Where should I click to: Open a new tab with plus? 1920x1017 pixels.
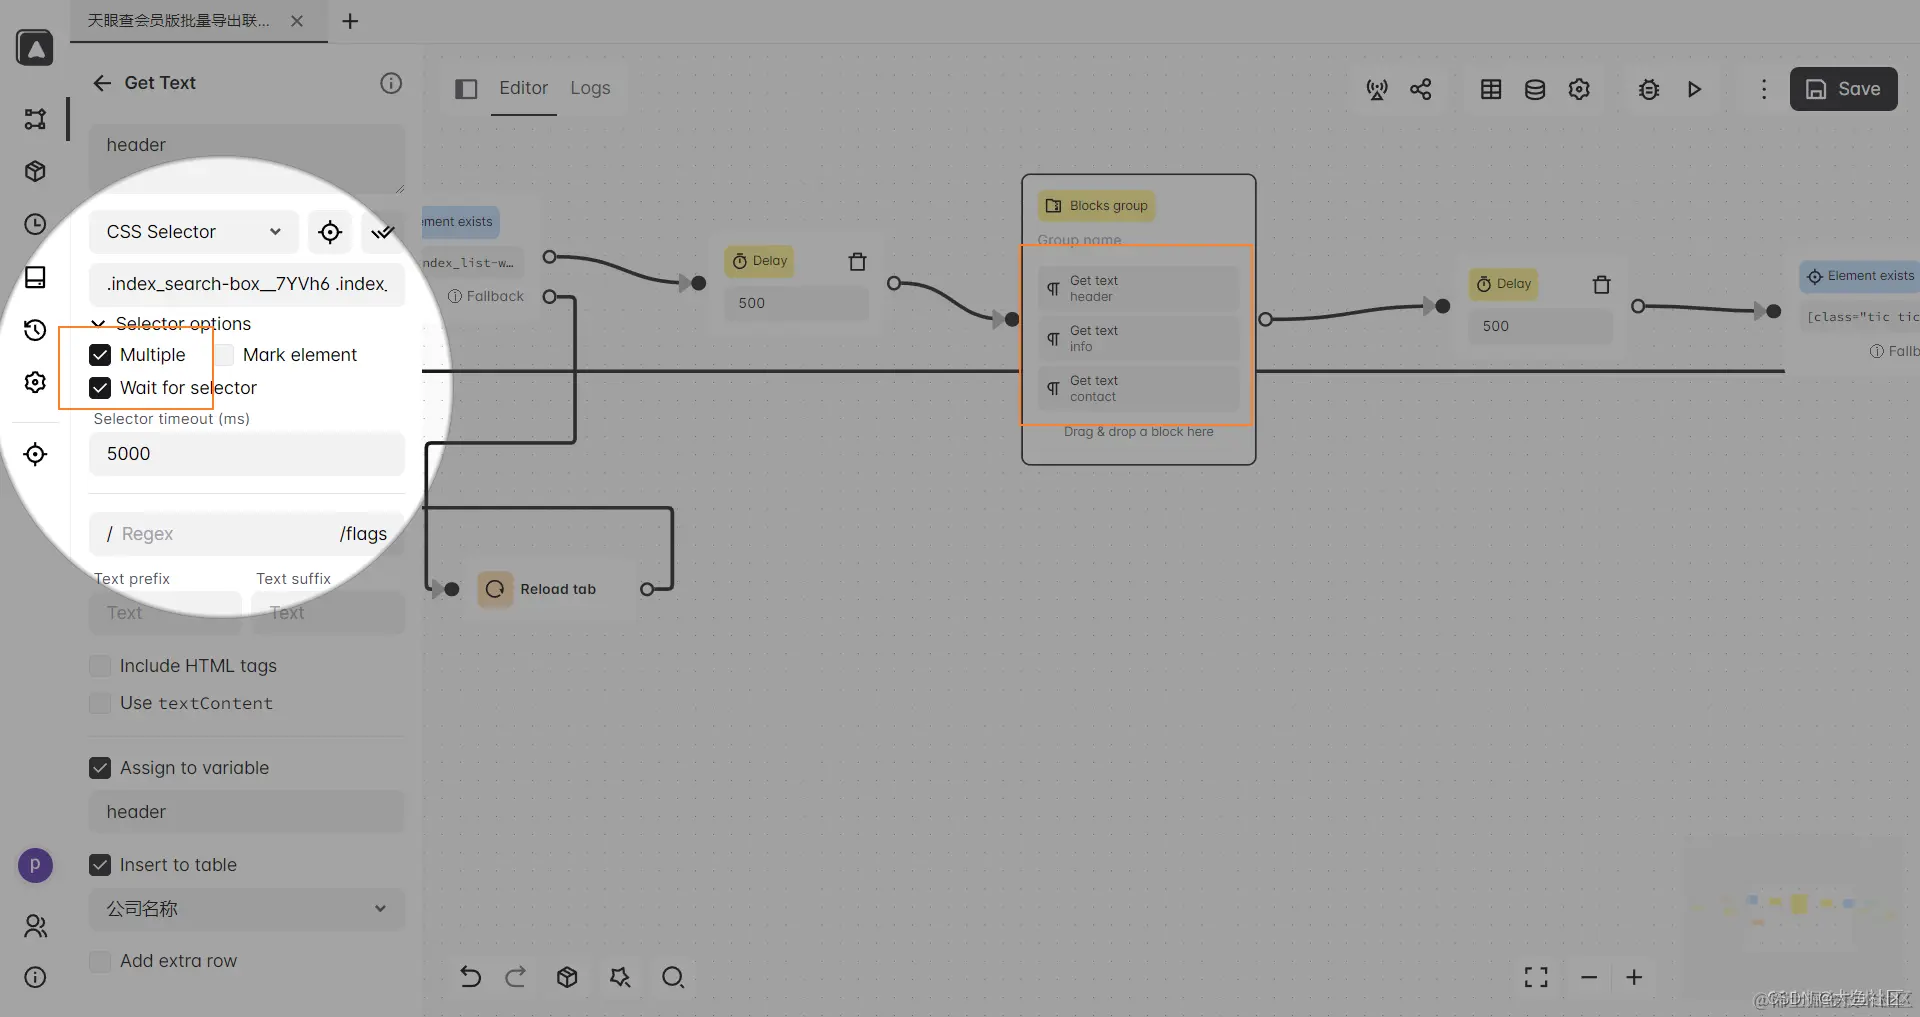click(x=350, y=21)
